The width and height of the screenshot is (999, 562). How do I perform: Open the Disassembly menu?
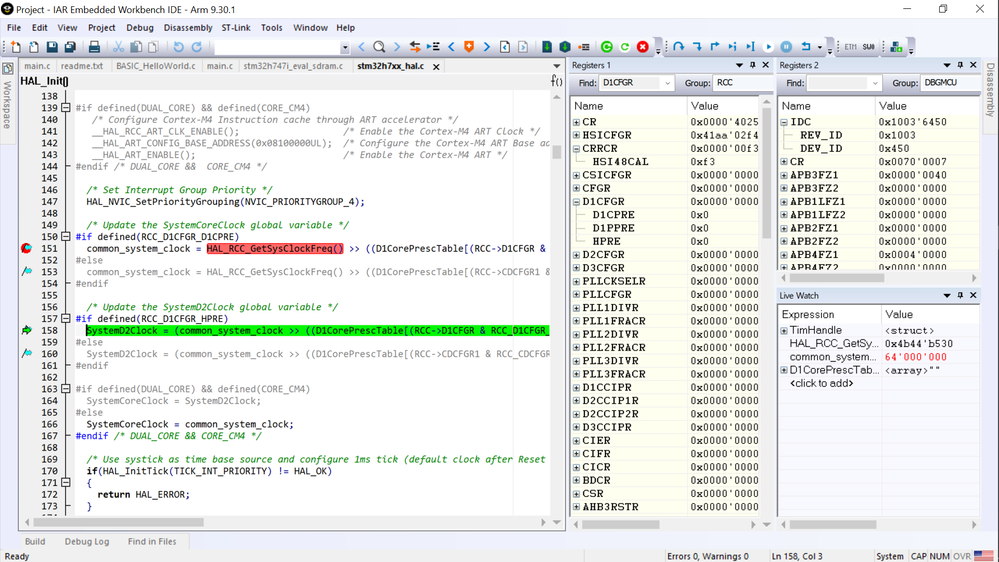(x=188, y=27)
